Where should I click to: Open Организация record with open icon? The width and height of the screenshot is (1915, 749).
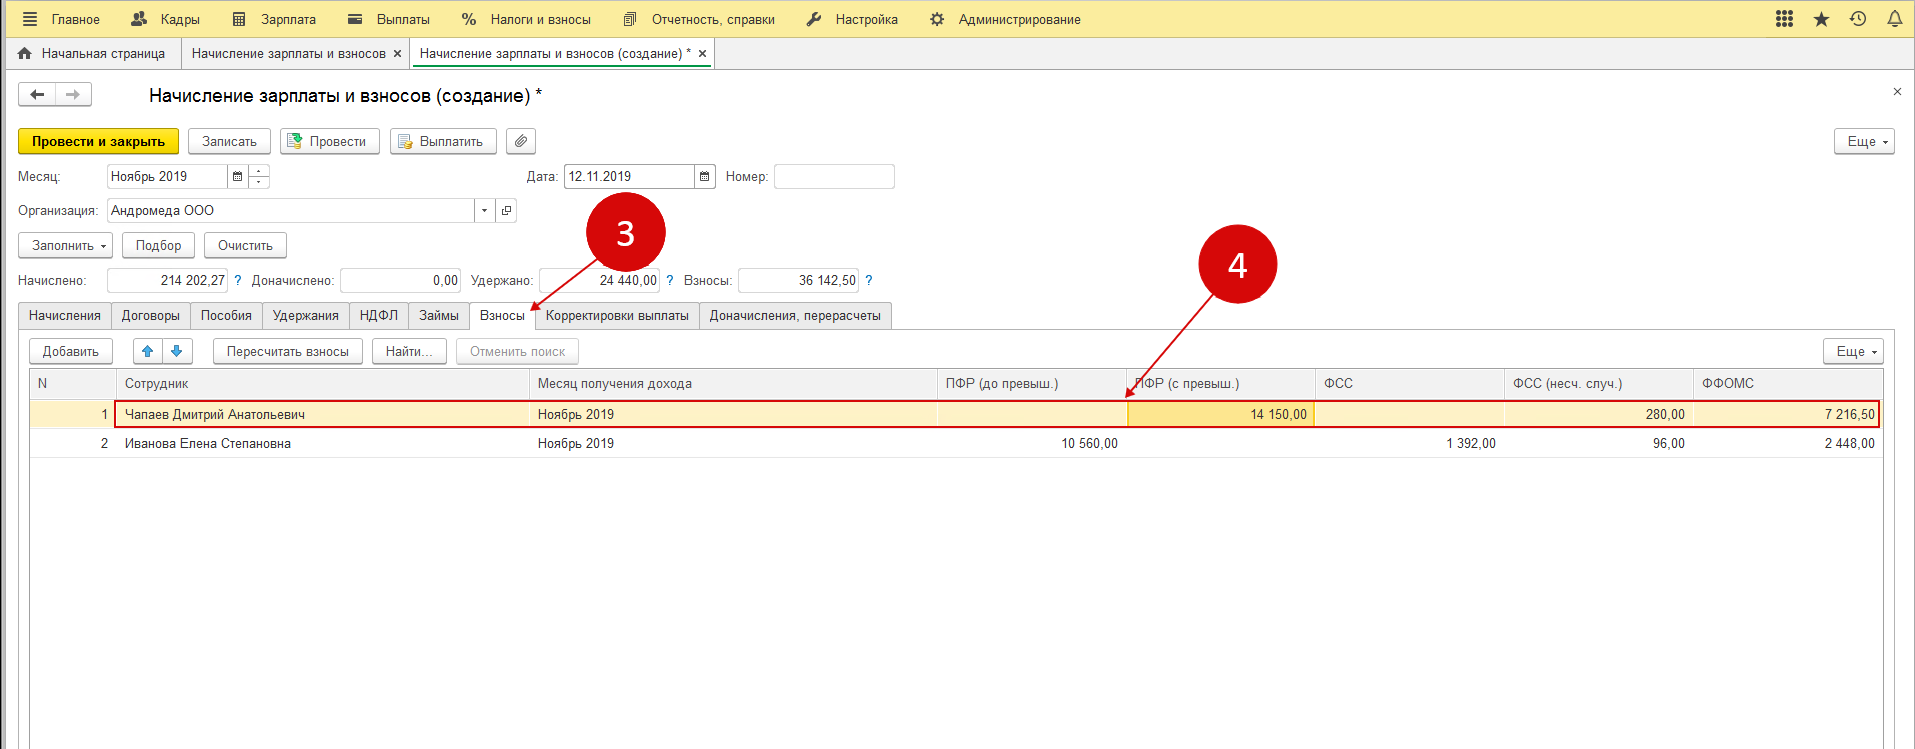[506, 210]
